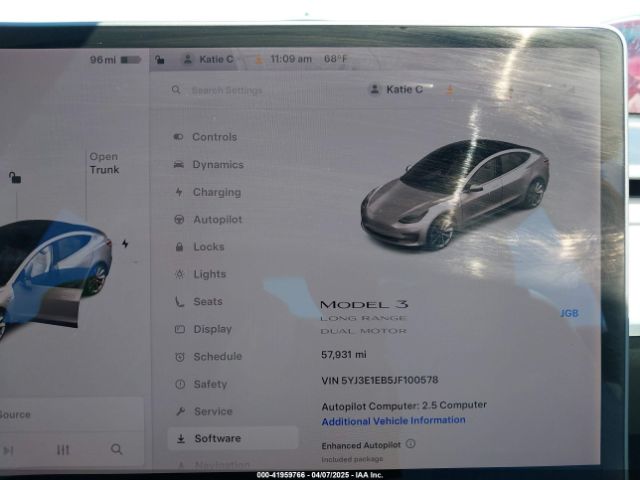
Task: Open the audio equalizer sliders icon
Action: pos(63,450)
